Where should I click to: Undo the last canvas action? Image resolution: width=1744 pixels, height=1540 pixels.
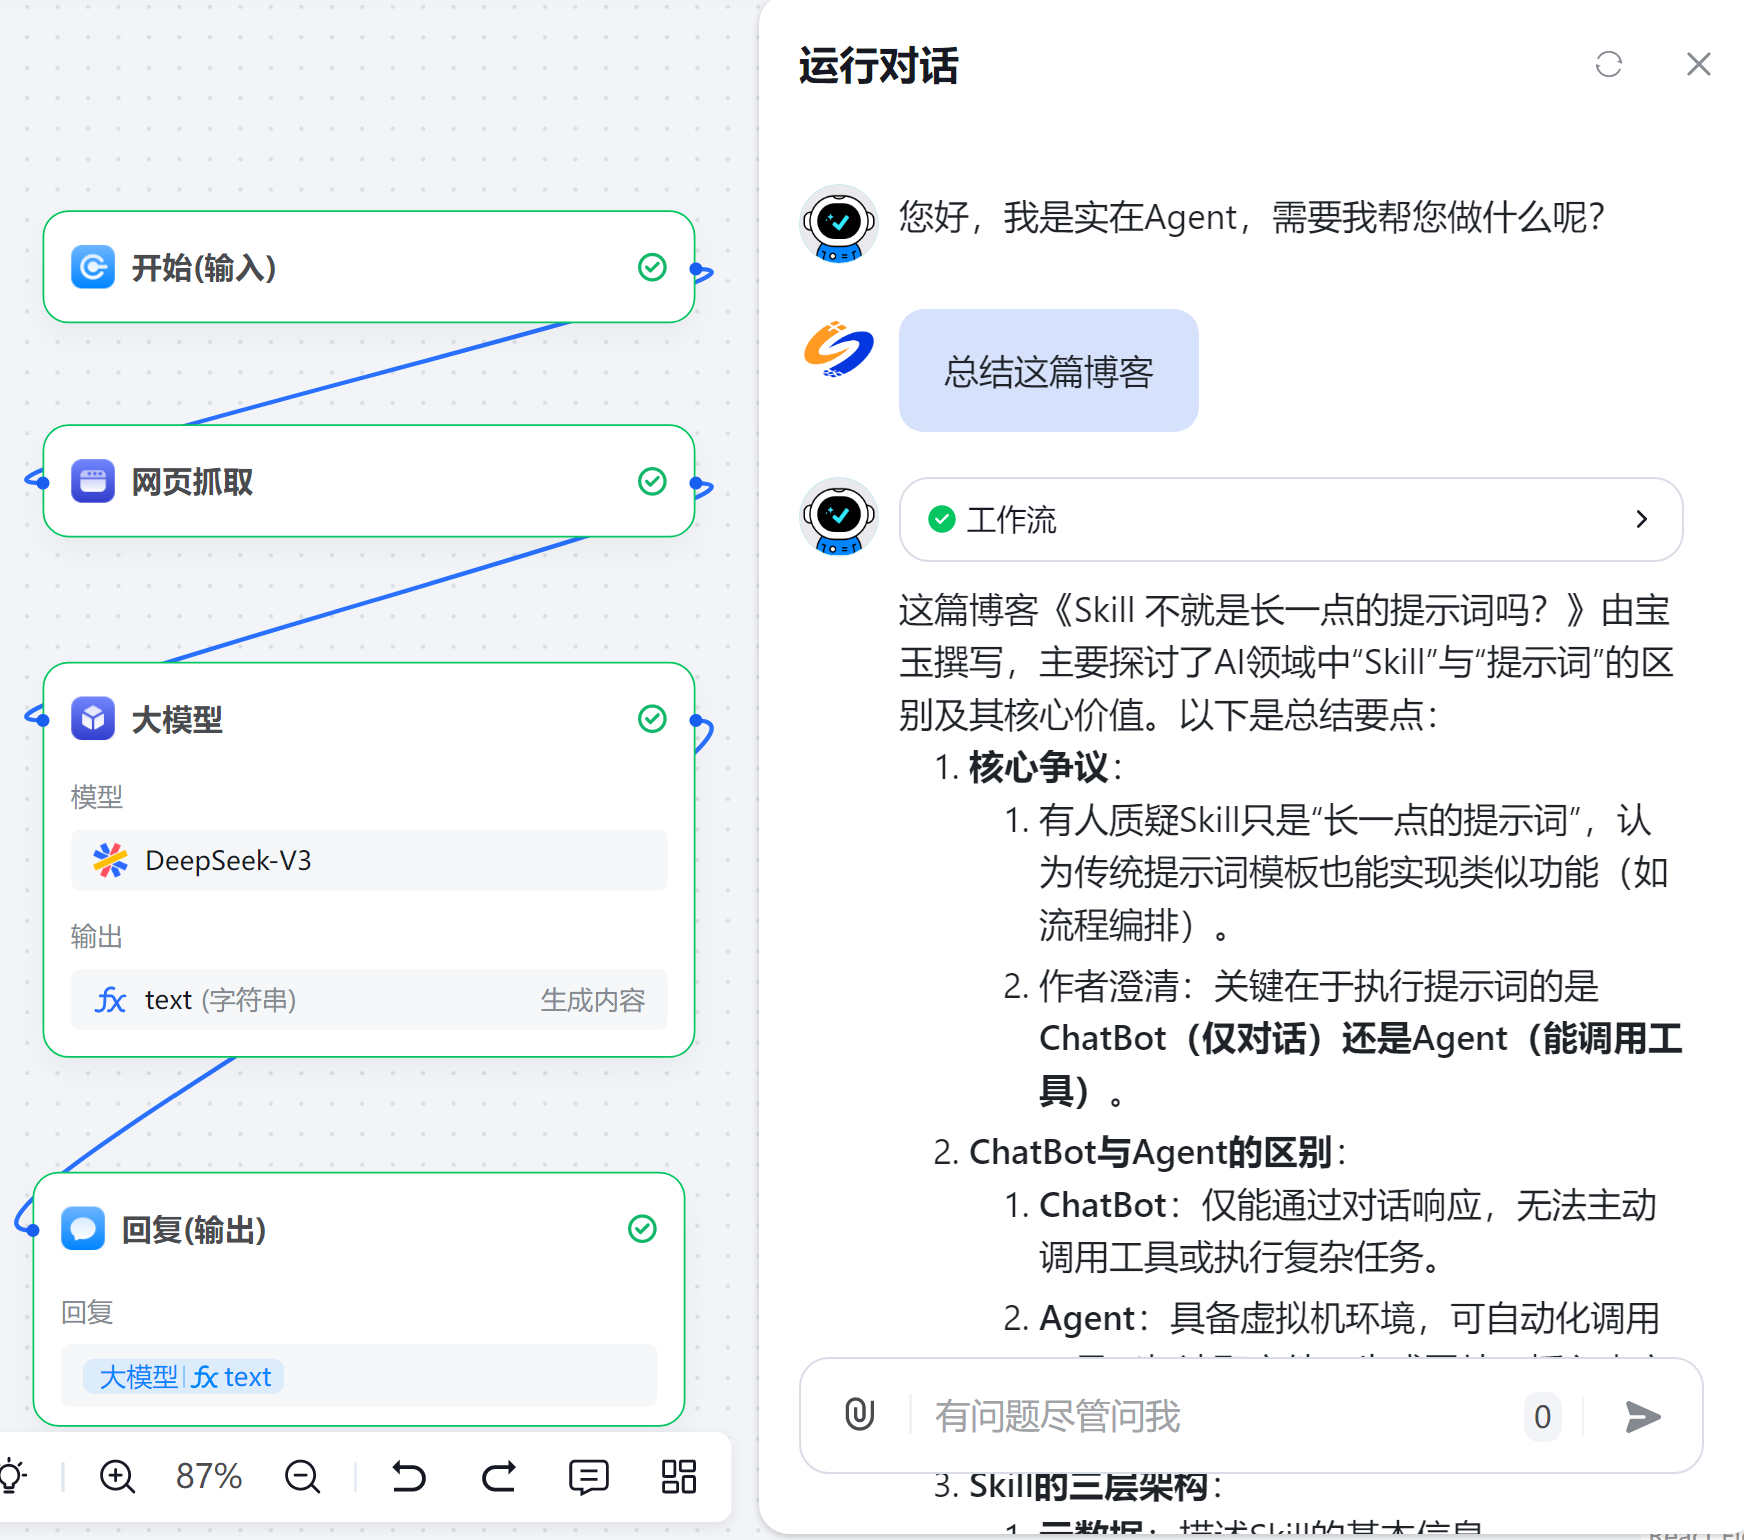pyautogui.click(x=408, y=1476)
